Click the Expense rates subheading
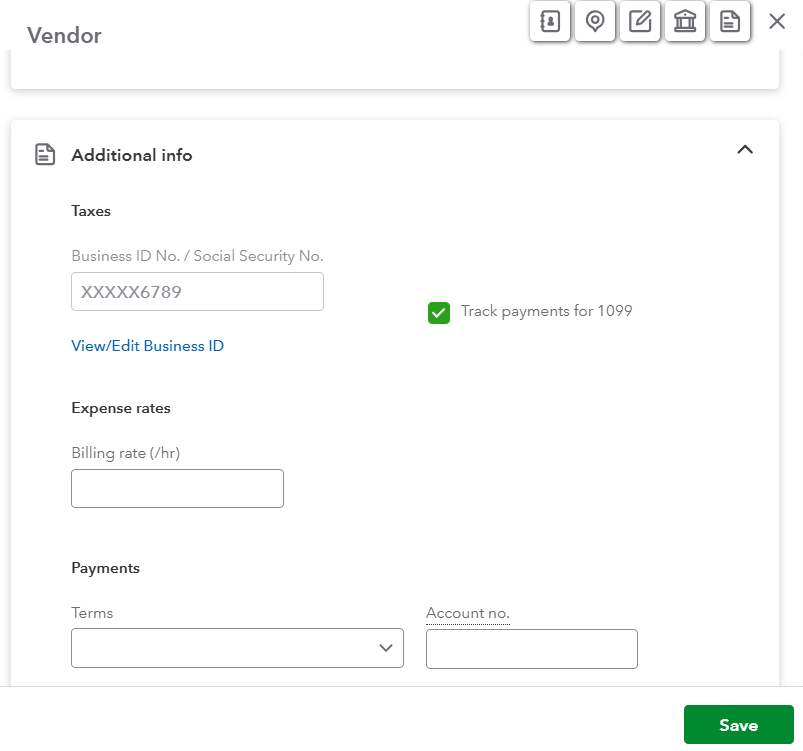The width and height of the screenshot is (803, 751). [x=121, y=408]
